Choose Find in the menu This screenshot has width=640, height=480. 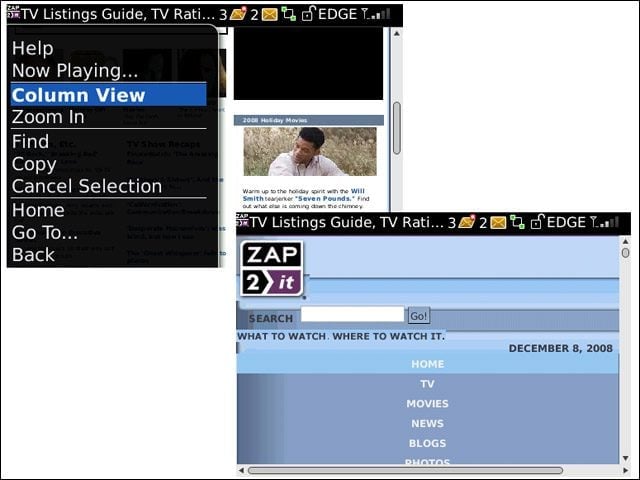pyautogui.click(x=30, y=142)
